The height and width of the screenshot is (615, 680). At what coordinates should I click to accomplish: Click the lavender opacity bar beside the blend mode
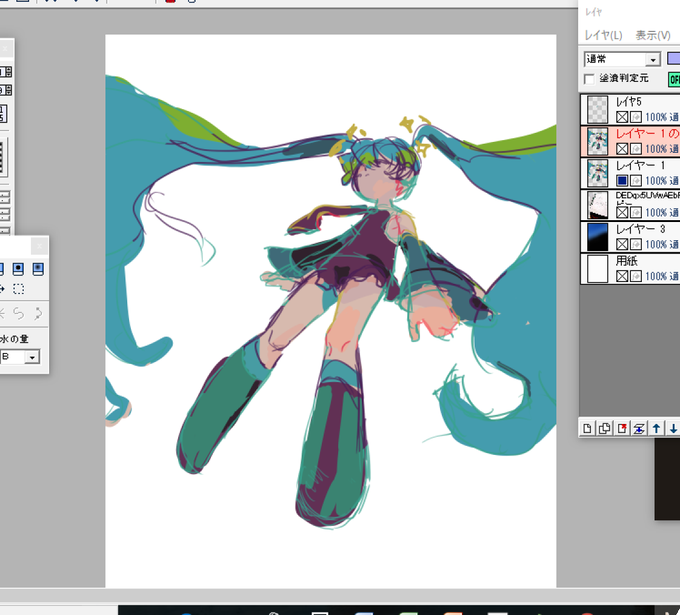click(x=673, y=59)
